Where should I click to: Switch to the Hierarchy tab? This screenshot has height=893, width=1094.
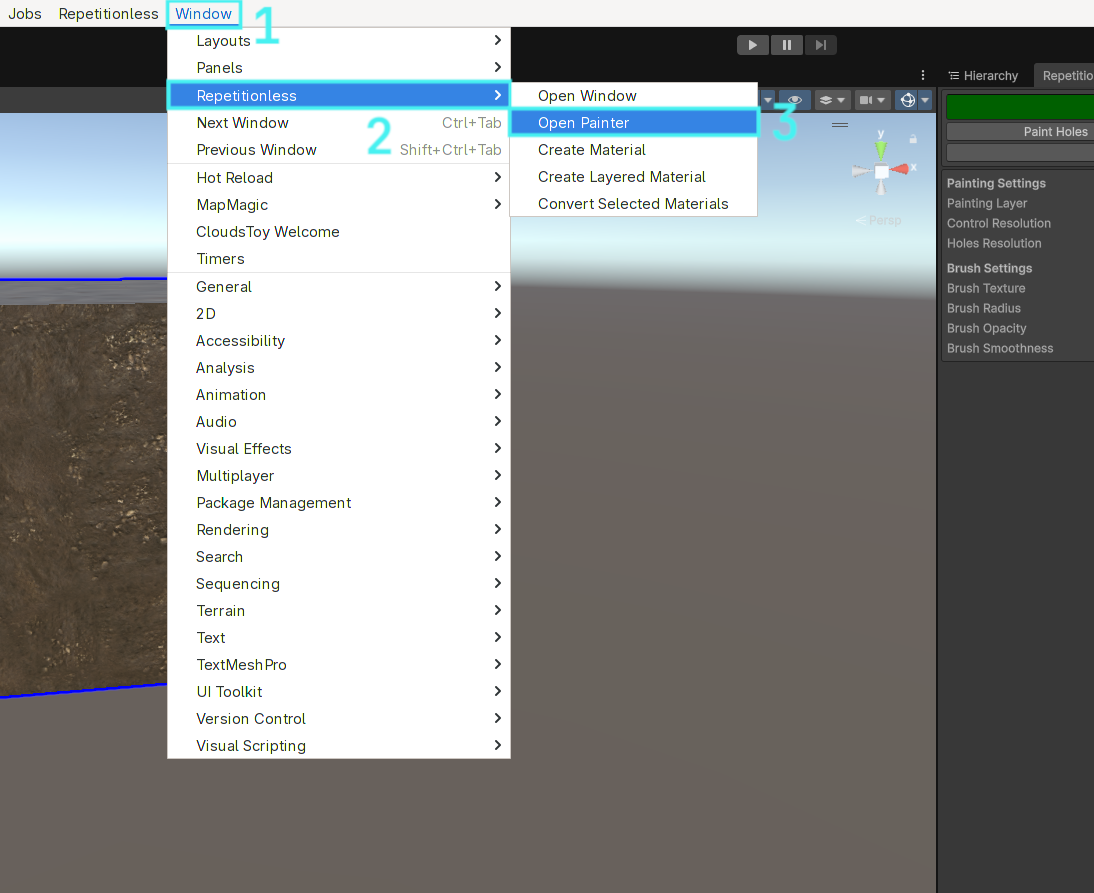pos(983,75)
